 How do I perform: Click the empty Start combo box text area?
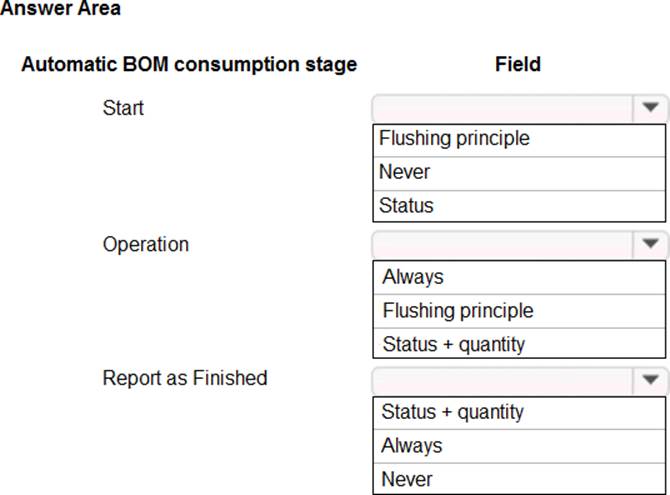[501, 108]
